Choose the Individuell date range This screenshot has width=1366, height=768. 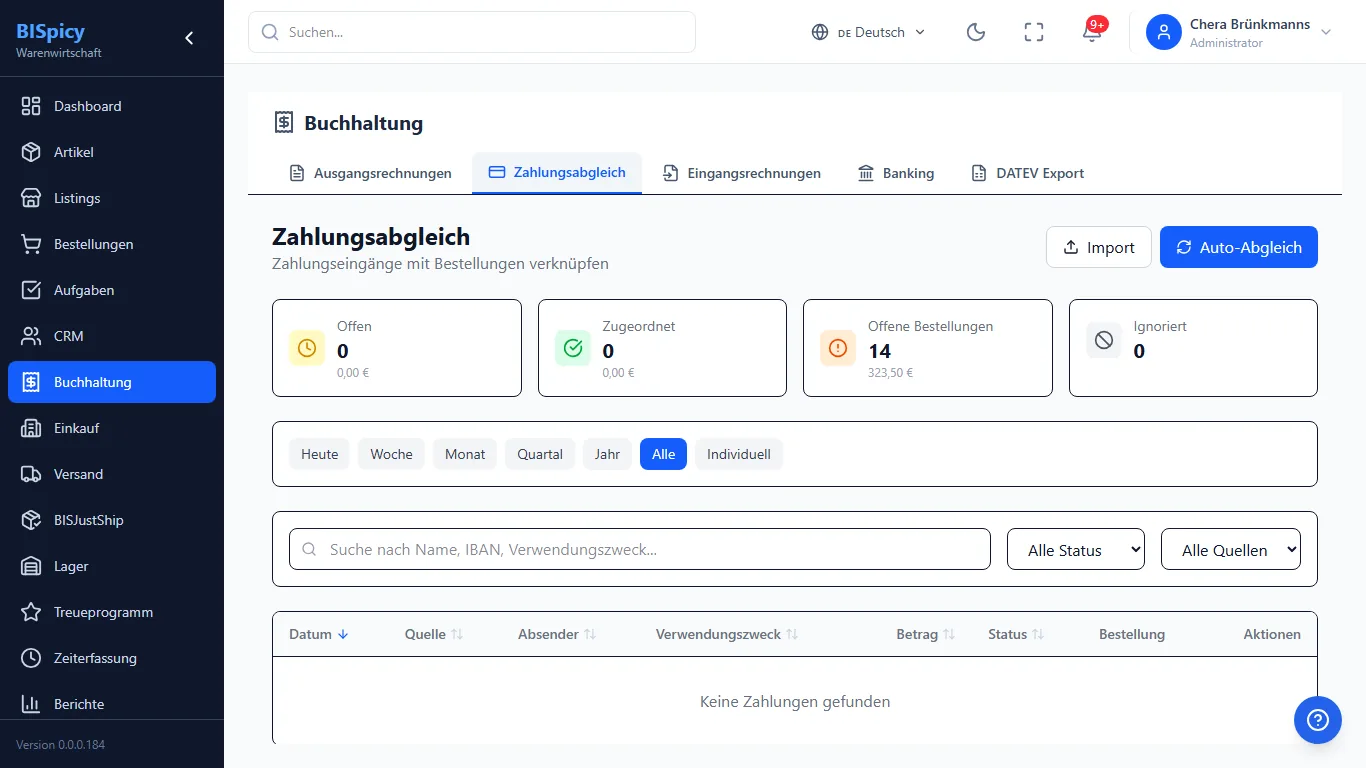[739, 454]
